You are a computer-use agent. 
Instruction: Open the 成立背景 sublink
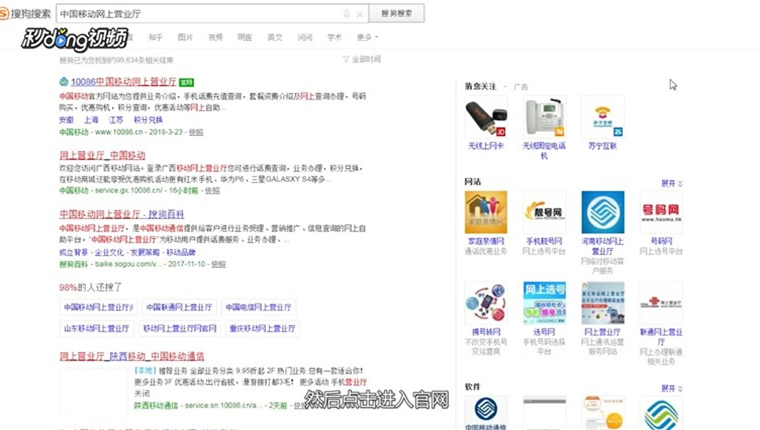[x=74, y=253]
